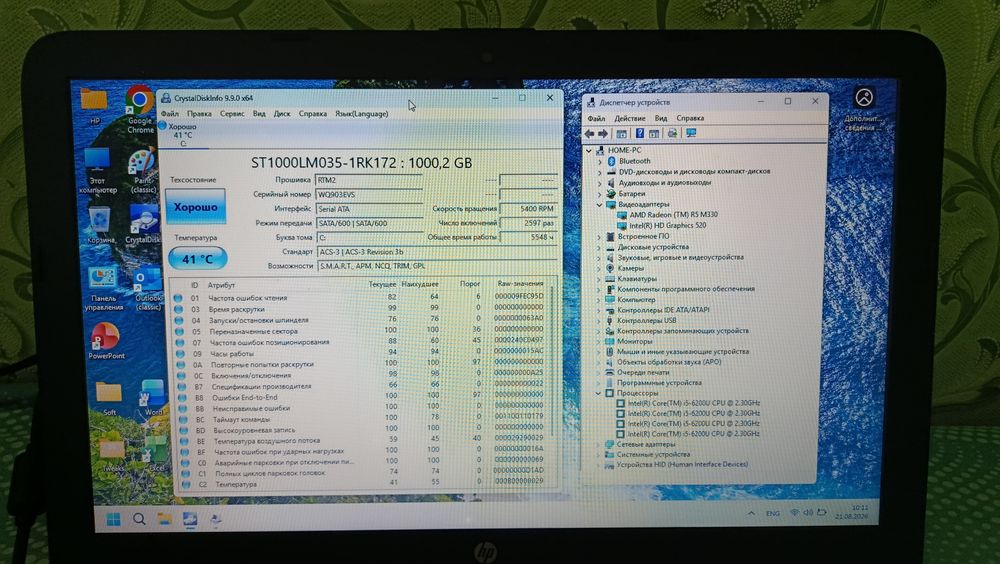This screenshot has height=564, width=1000.
Task: Select Температура воздушного потока attribute row
Action: point(362,440)
